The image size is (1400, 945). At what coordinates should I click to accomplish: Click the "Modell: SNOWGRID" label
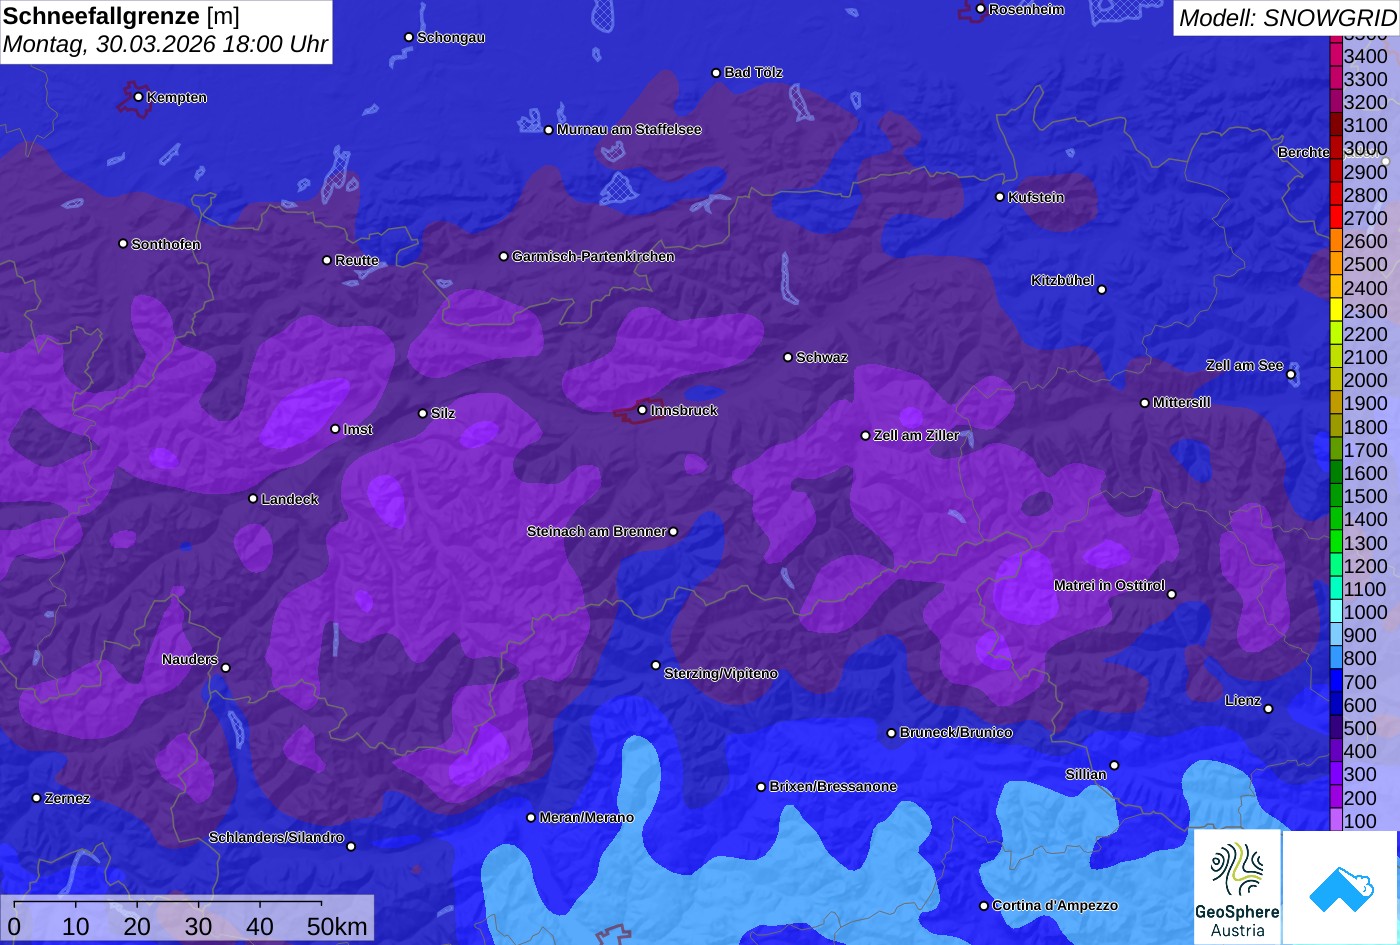pyautogui.click(x=1287, y=18)
